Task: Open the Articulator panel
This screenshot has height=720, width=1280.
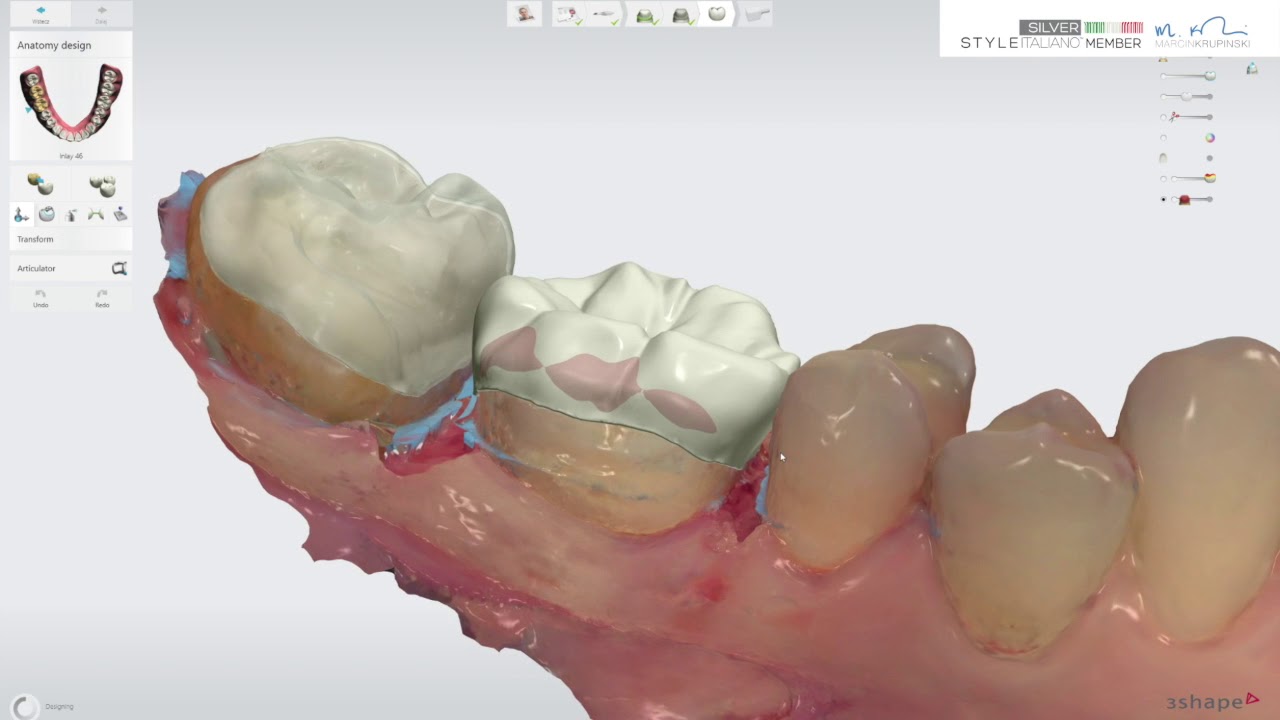Action: [71, 268]
